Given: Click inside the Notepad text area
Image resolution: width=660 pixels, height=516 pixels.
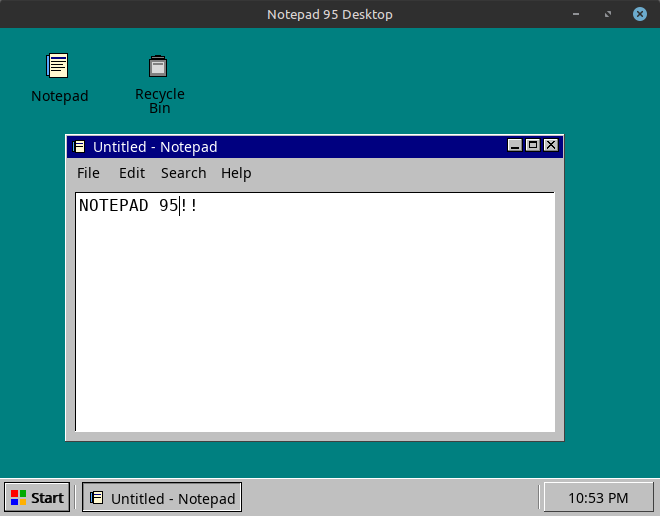Looking at the screenshot, I should point(315,312).
